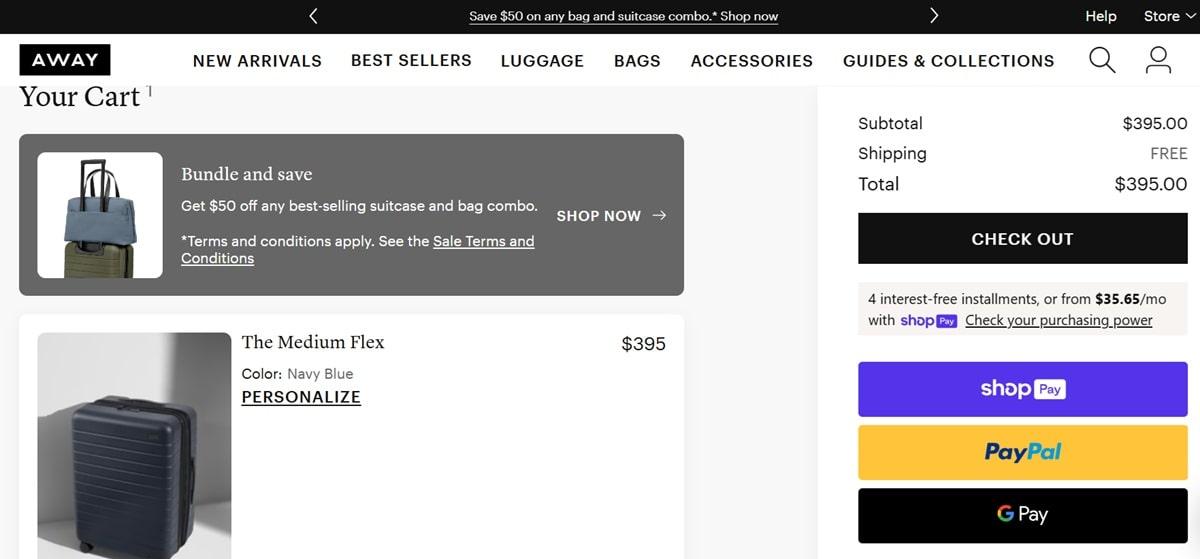Show previous promo banner message
1200x559 pixels.
click(x=313, y=16)
